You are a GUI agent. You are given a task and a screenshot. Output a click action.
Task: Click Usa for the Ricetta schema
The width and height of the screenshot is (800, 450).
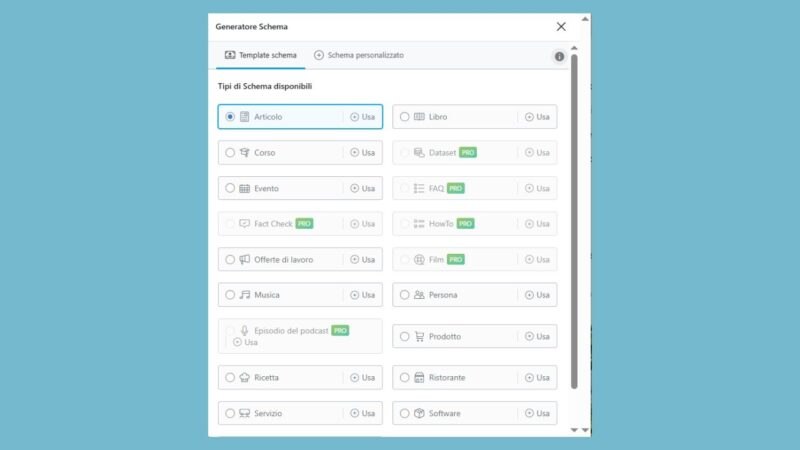(363, 378)
